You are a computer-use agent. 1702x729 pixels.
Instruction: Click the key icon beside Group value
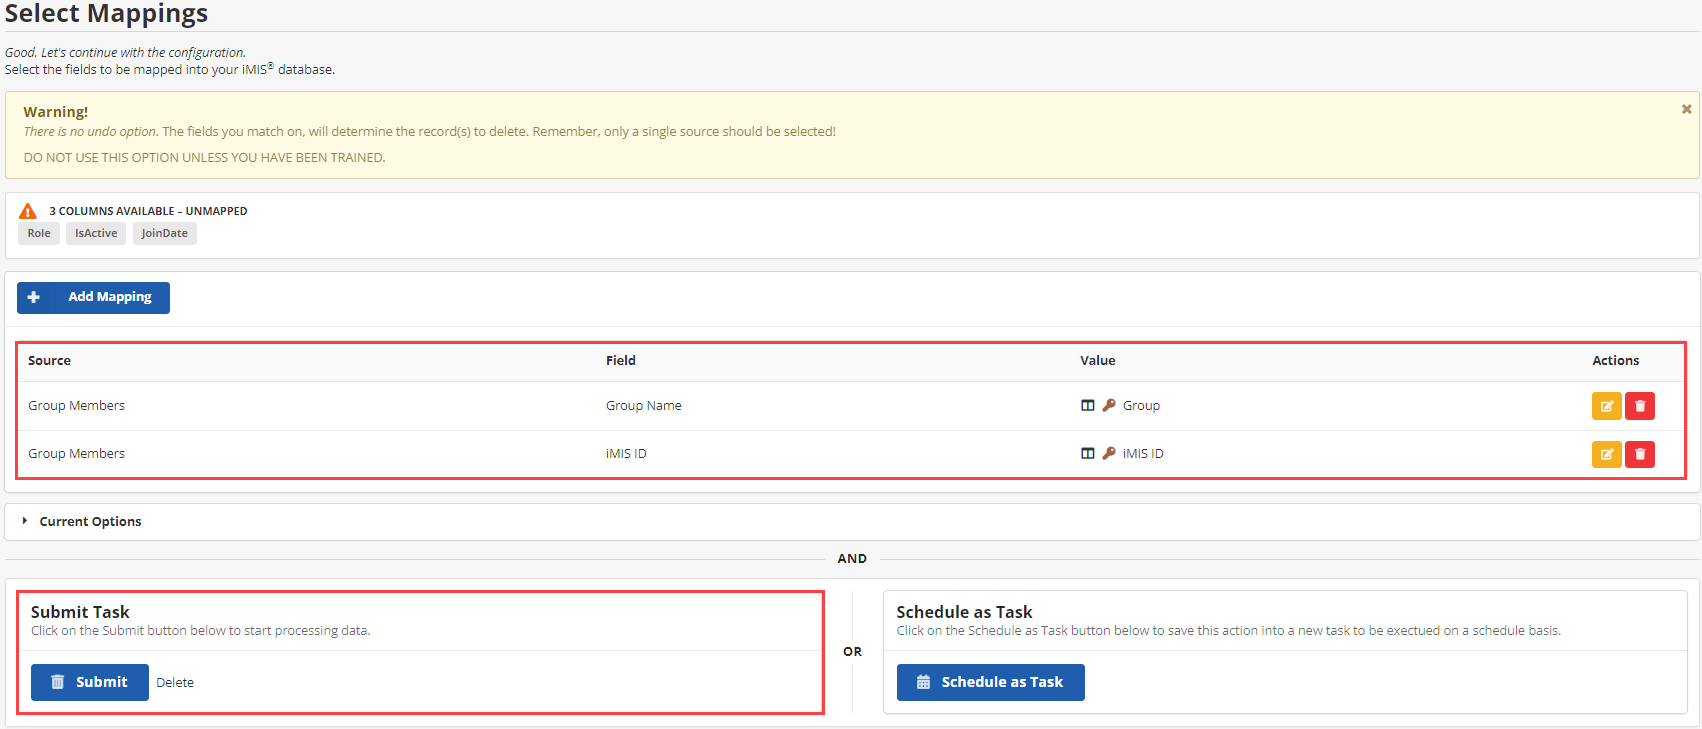pyautogui.click(x=1109, y=406)
